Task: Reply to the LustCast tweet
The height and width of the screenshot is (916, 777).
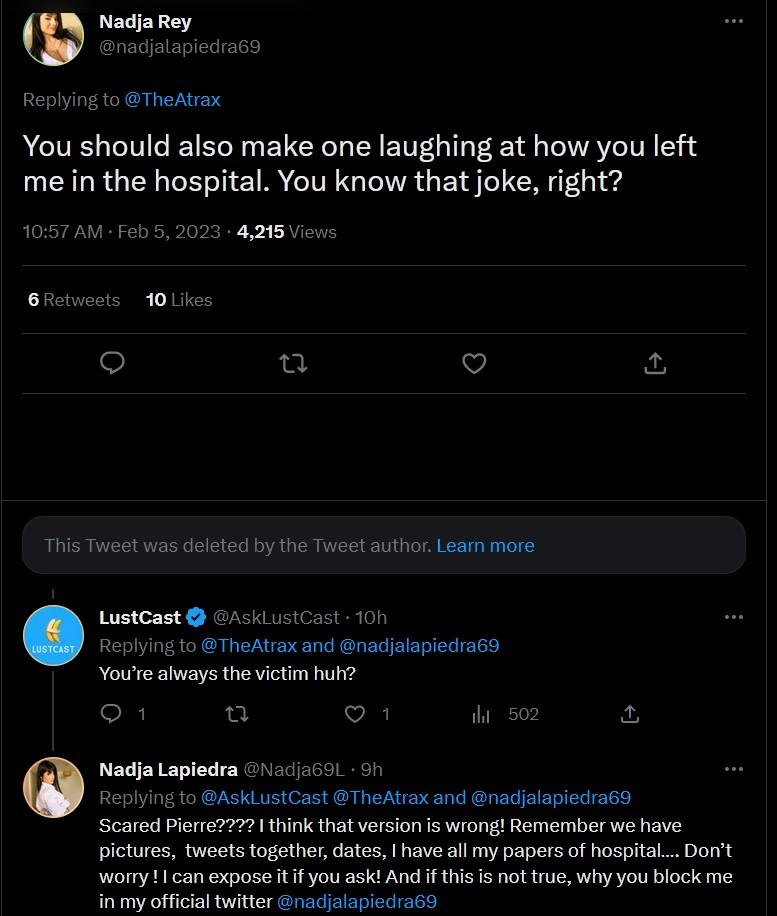Action: pyautogui.click(x=112, y=713)
